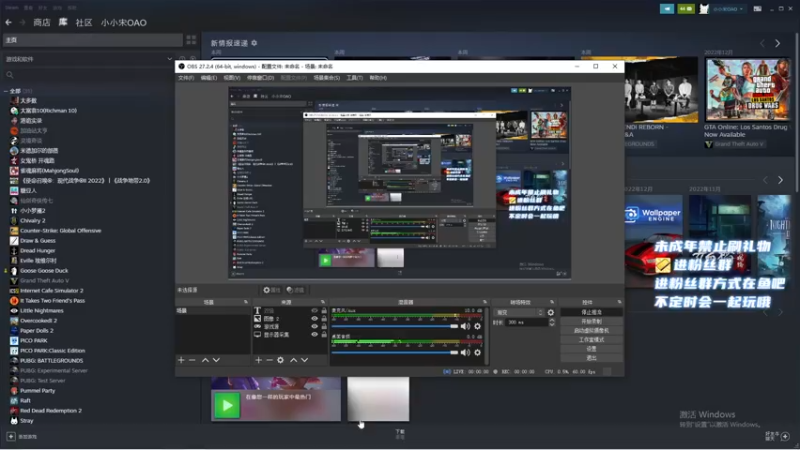Toggle visibility of the 图像 2 source

coord(314,318)
